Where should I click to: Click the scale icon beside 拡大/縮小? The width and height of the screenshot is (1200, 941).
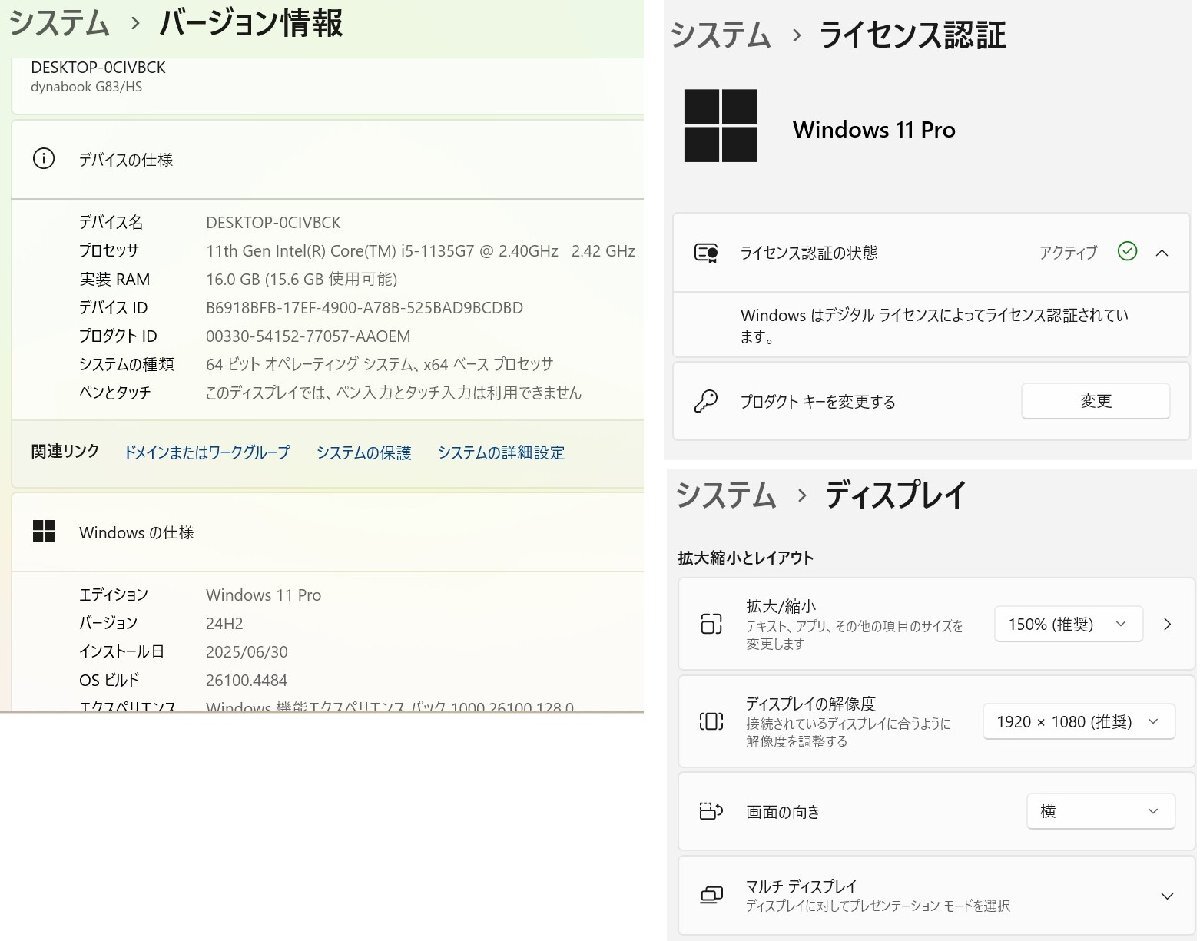(711, 624)
